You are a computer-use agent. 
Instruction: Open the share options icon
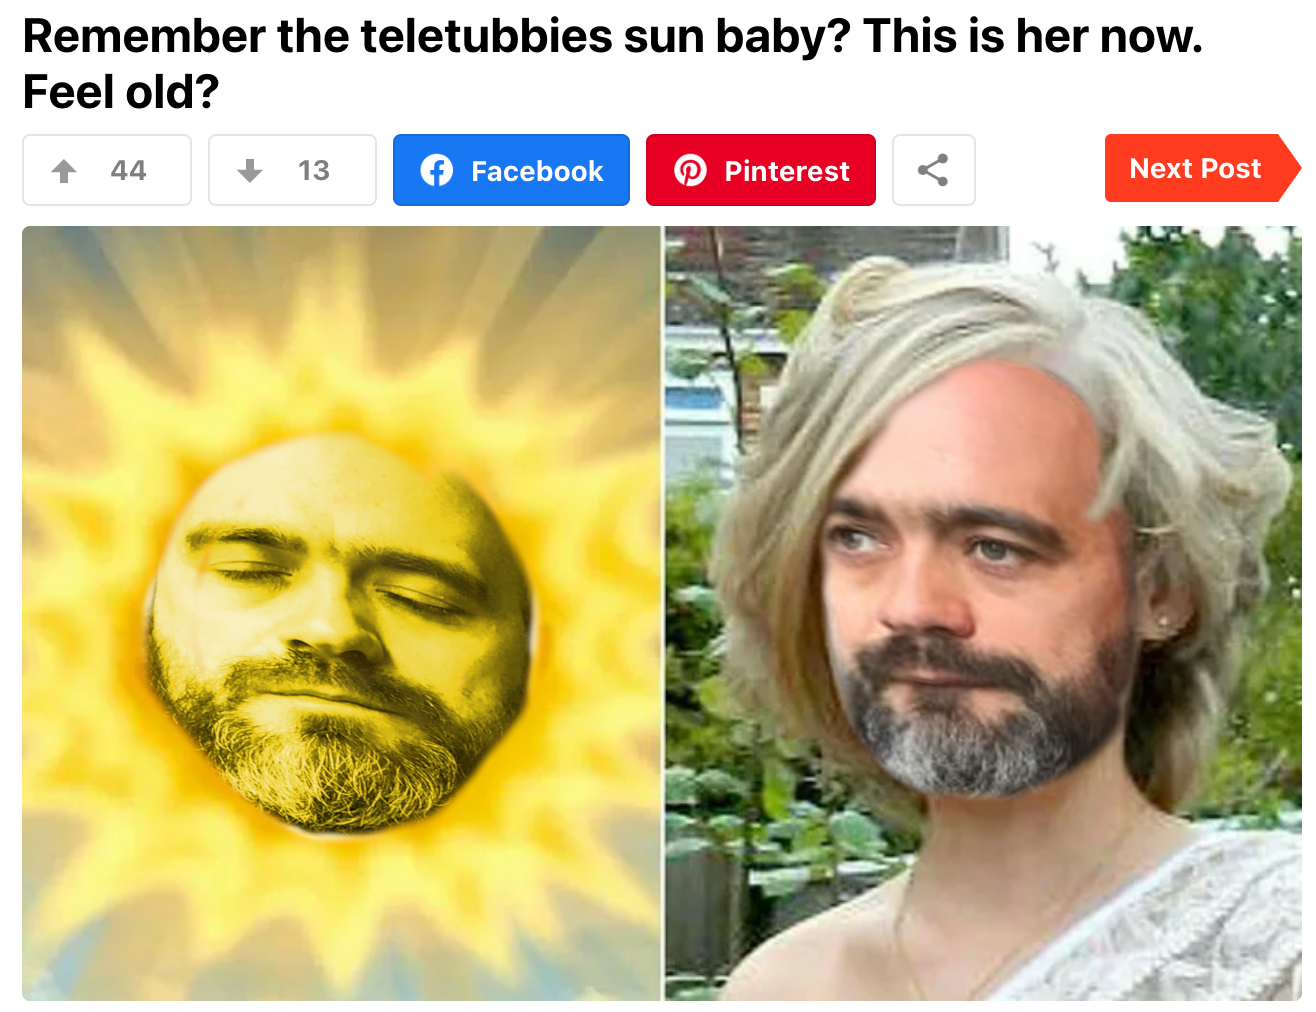(933, 170)
